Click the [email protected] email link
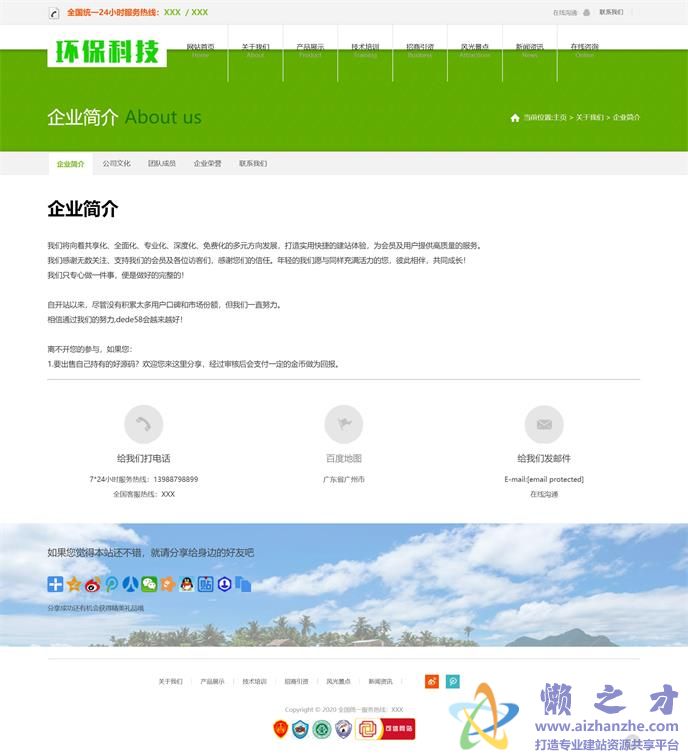This screenshot has width=688, height=755. (556, 480)
